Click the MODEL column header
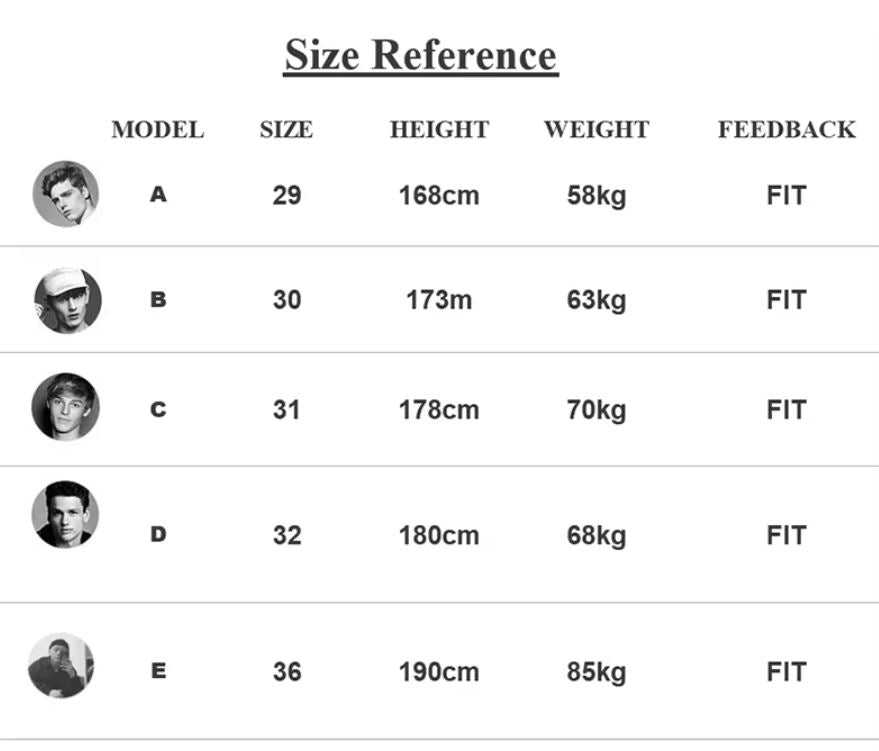This screenshot has width=879, height=751. 158,130
